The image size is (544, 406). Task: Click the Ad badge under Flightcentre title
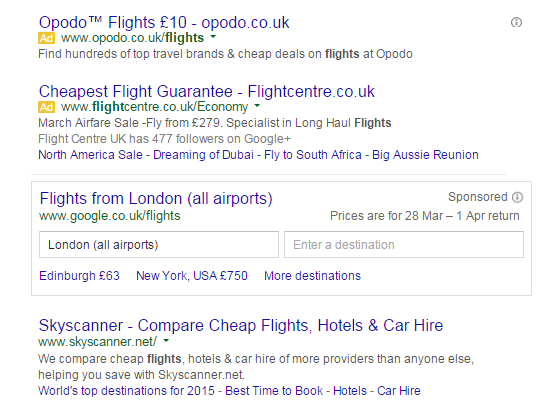point(46,107)
